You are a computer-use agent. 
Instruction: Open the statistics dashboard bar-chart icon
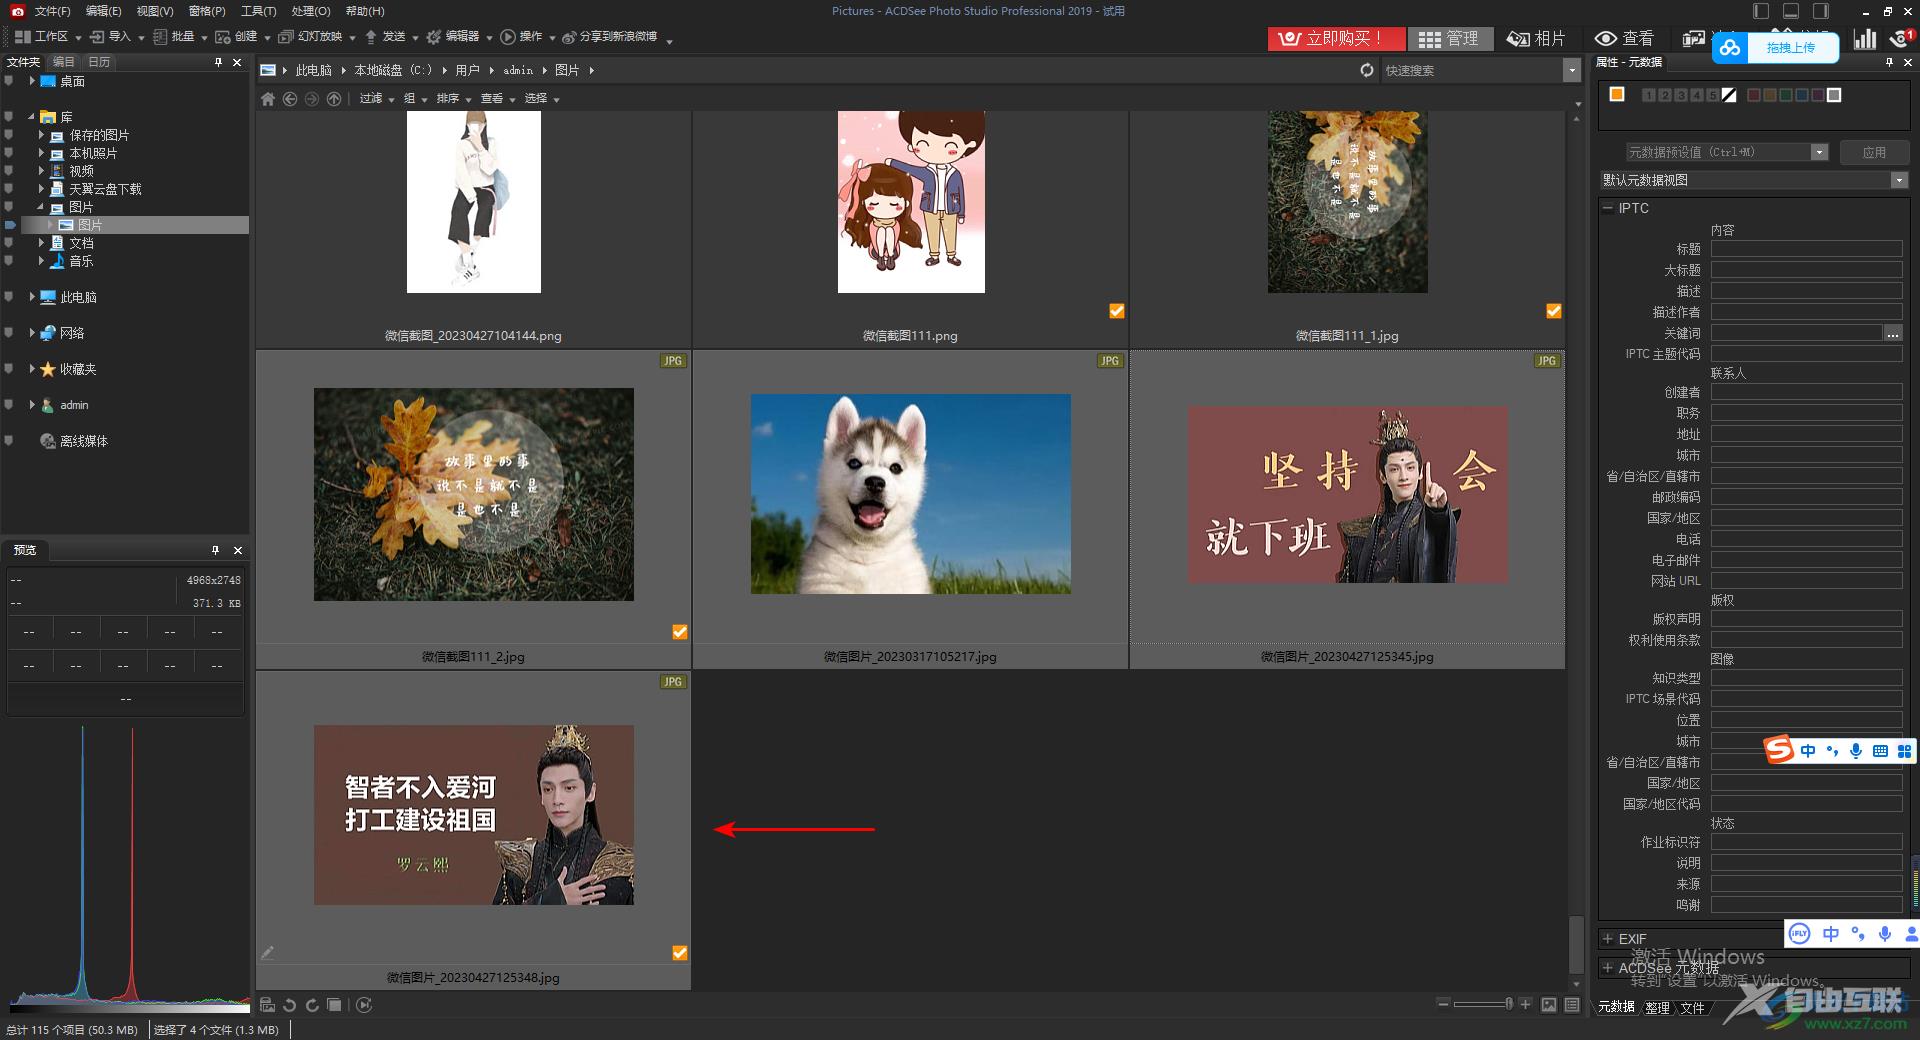[x=1865, y=38]
